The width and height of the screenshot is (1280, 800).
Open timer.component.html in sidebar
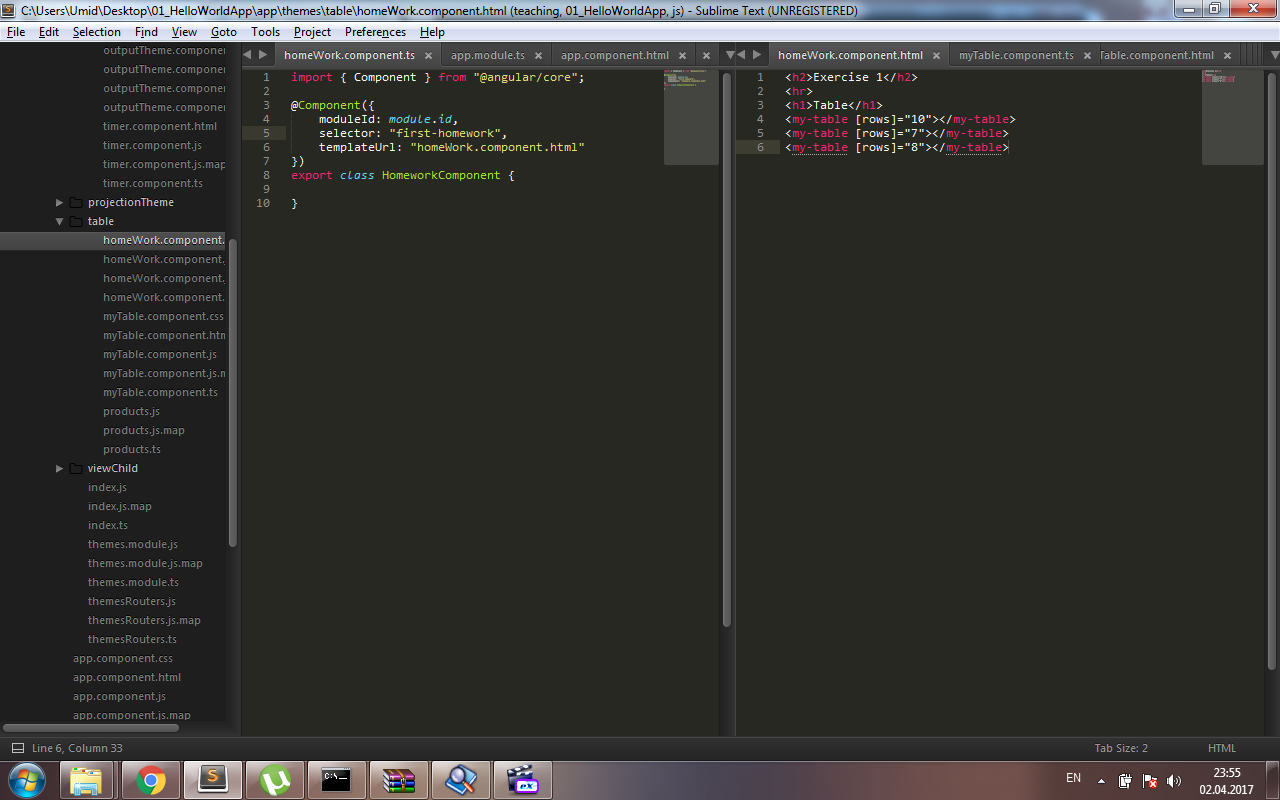click(160, 126)
